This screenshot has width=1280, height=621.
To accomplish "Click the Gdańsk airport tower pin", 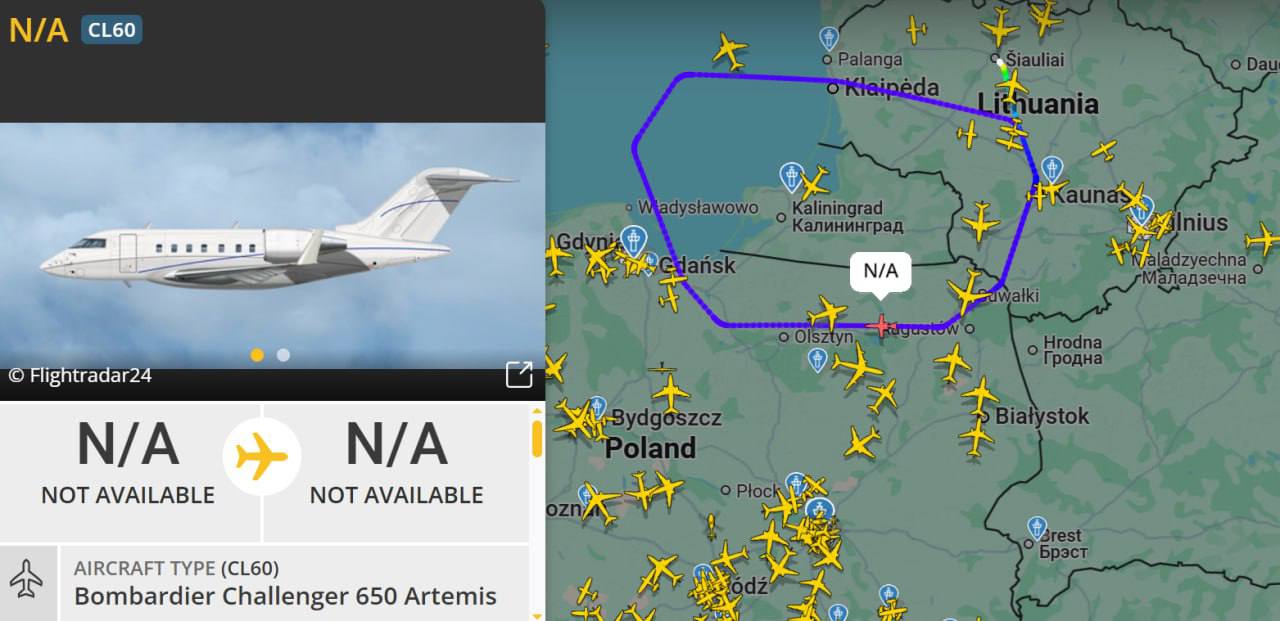I will click(x=633, y=241).
